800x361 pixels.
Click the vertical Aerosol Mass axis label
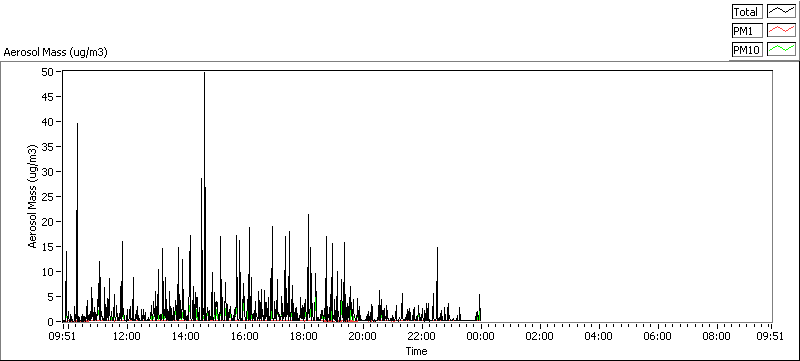(33, 196)
